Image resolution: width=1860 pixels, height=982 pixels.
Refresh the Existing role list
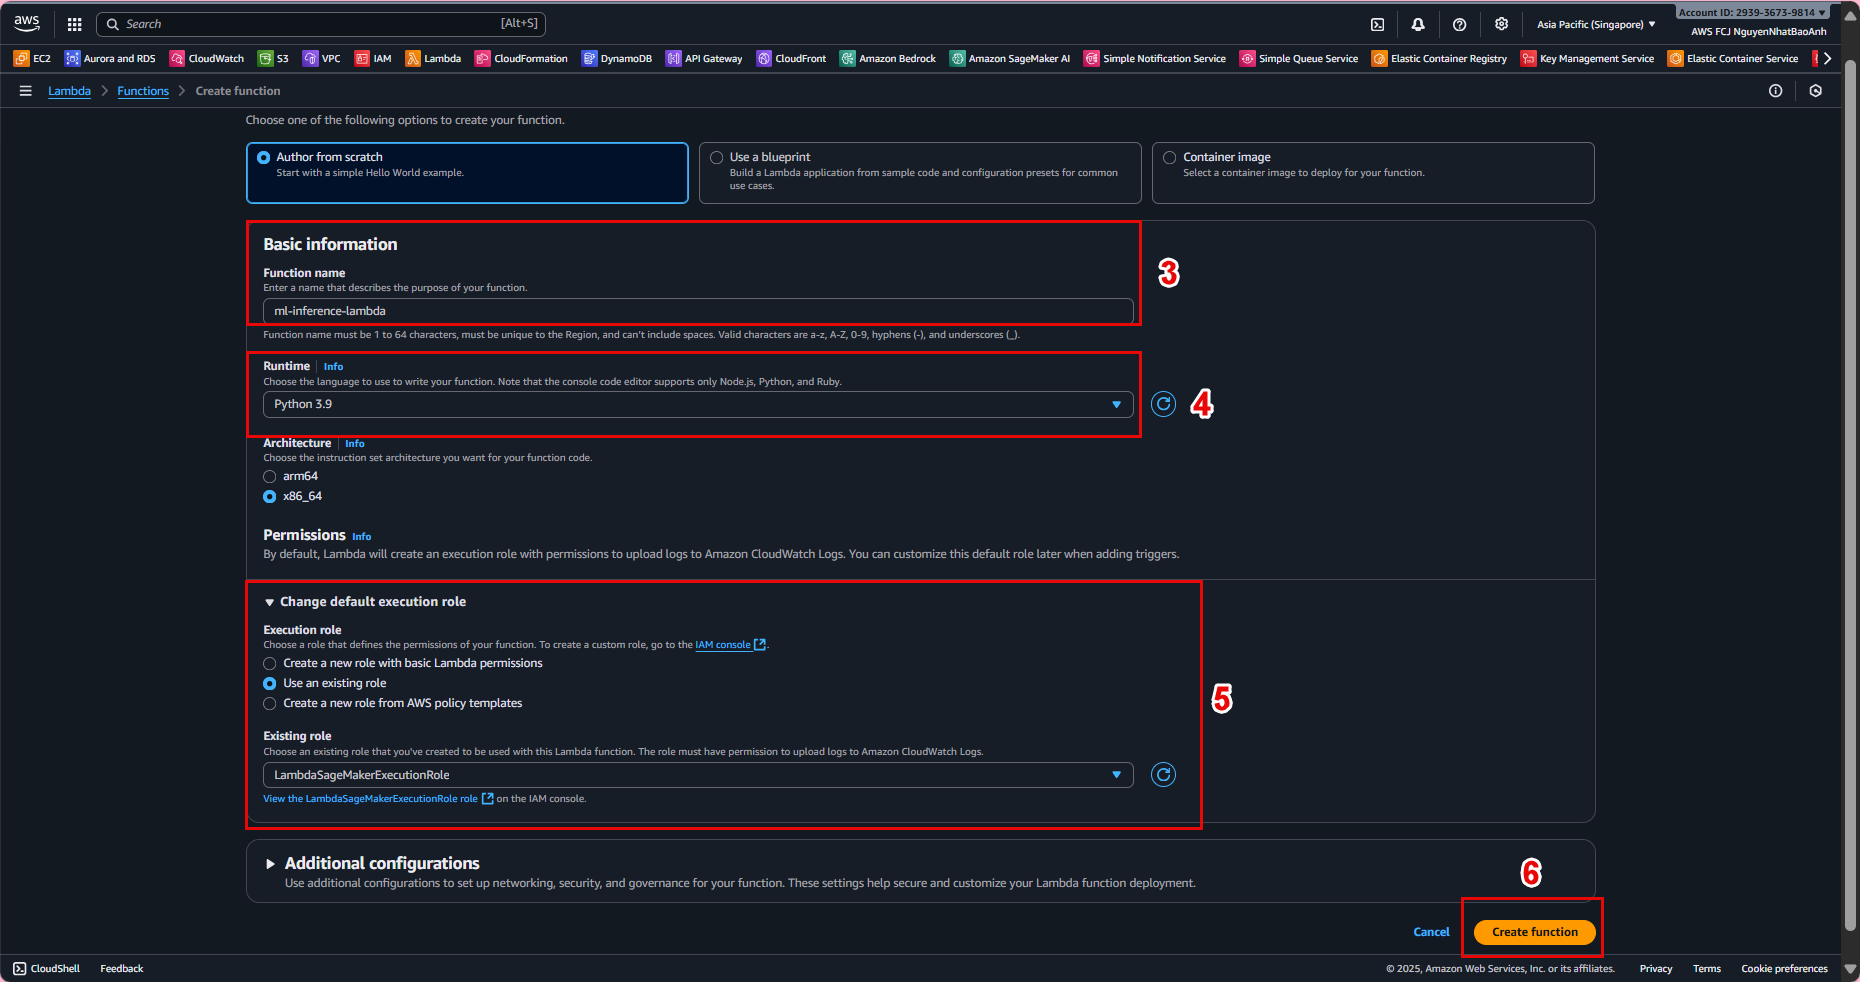click(1163, 775)
